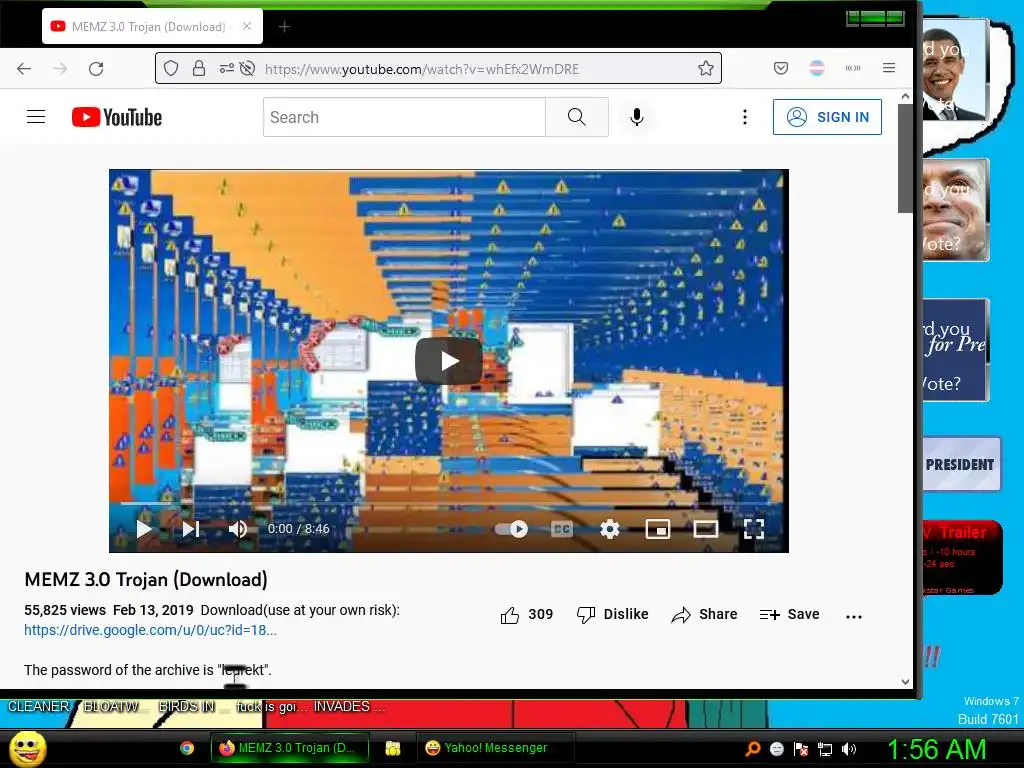The width and height of the screenshot is (1024, 768).
Task: Switch to theater mode
Action: (x=705, y=529)
